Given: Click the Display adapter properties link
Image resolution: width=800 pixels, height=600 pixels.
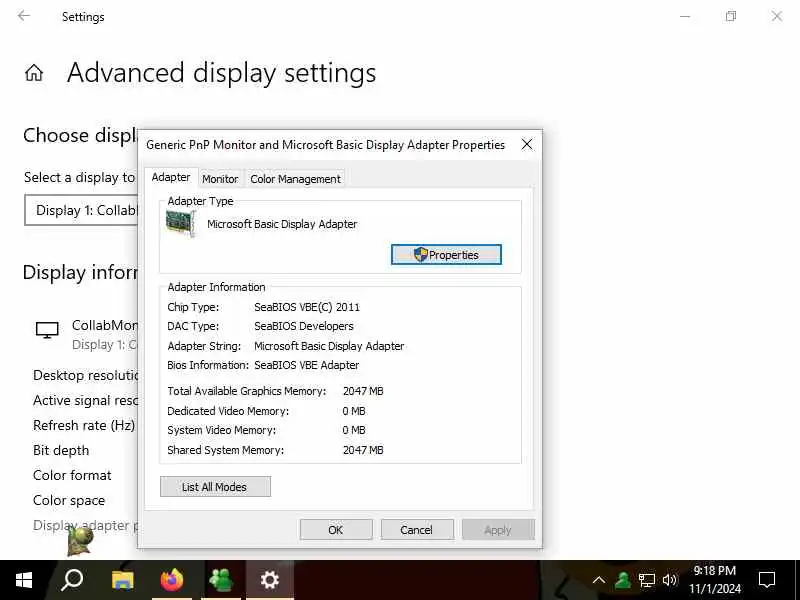Looking at the screenshot, I should coord(85,526).
